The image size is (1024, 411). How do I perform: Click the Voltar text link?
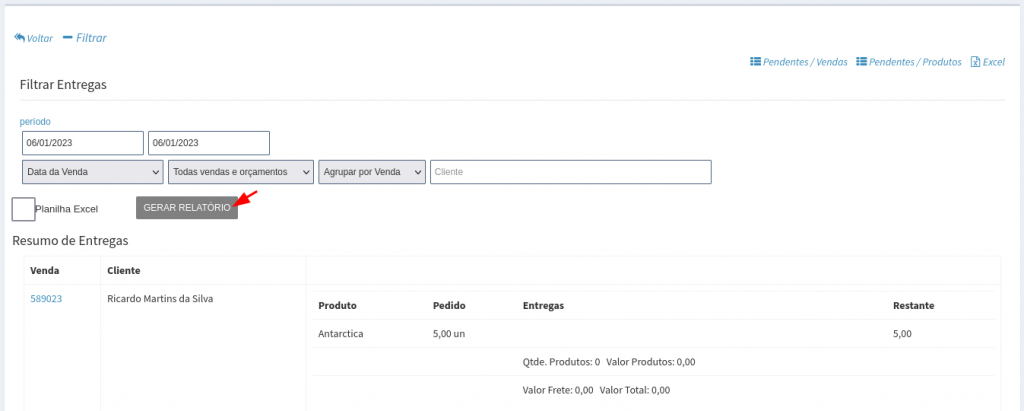[40, 38]
